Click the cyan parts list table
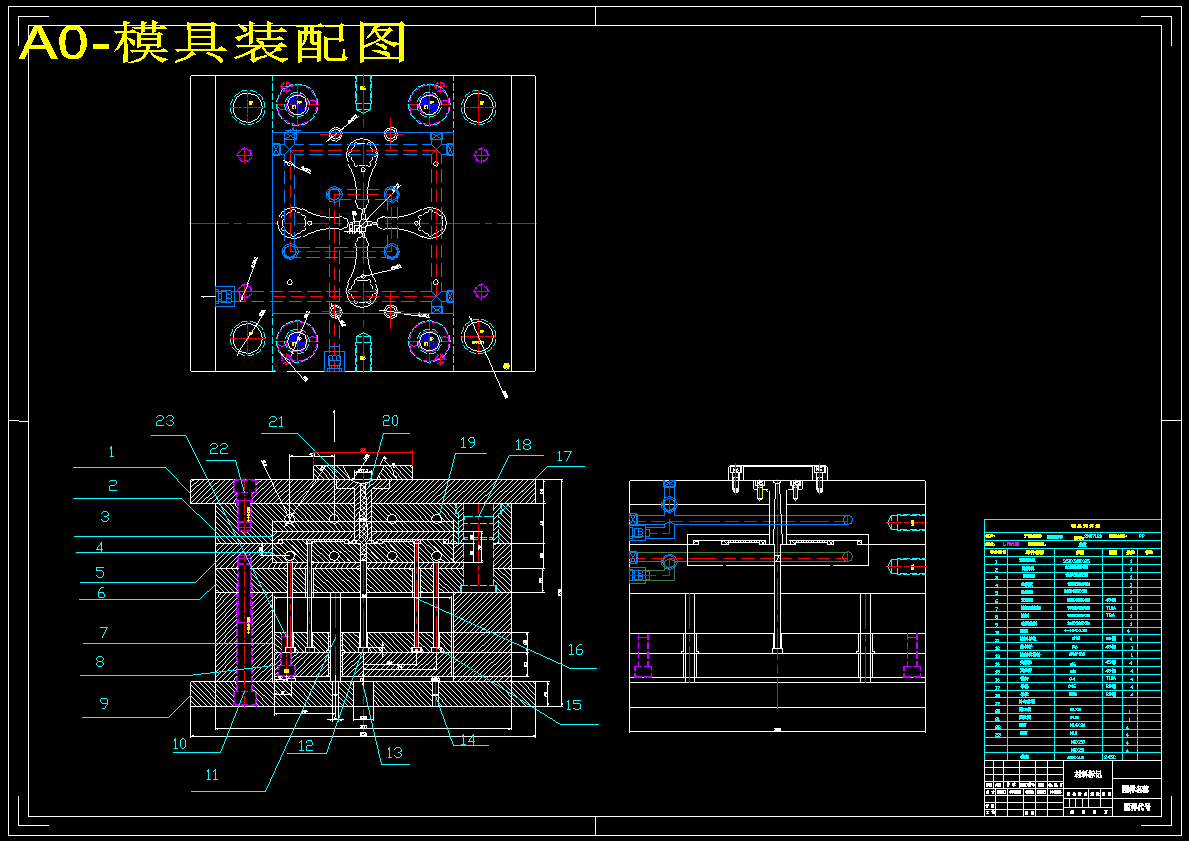Image resolution: width=1189 pixels, height=841 pixels. (x=1072, y=639)
